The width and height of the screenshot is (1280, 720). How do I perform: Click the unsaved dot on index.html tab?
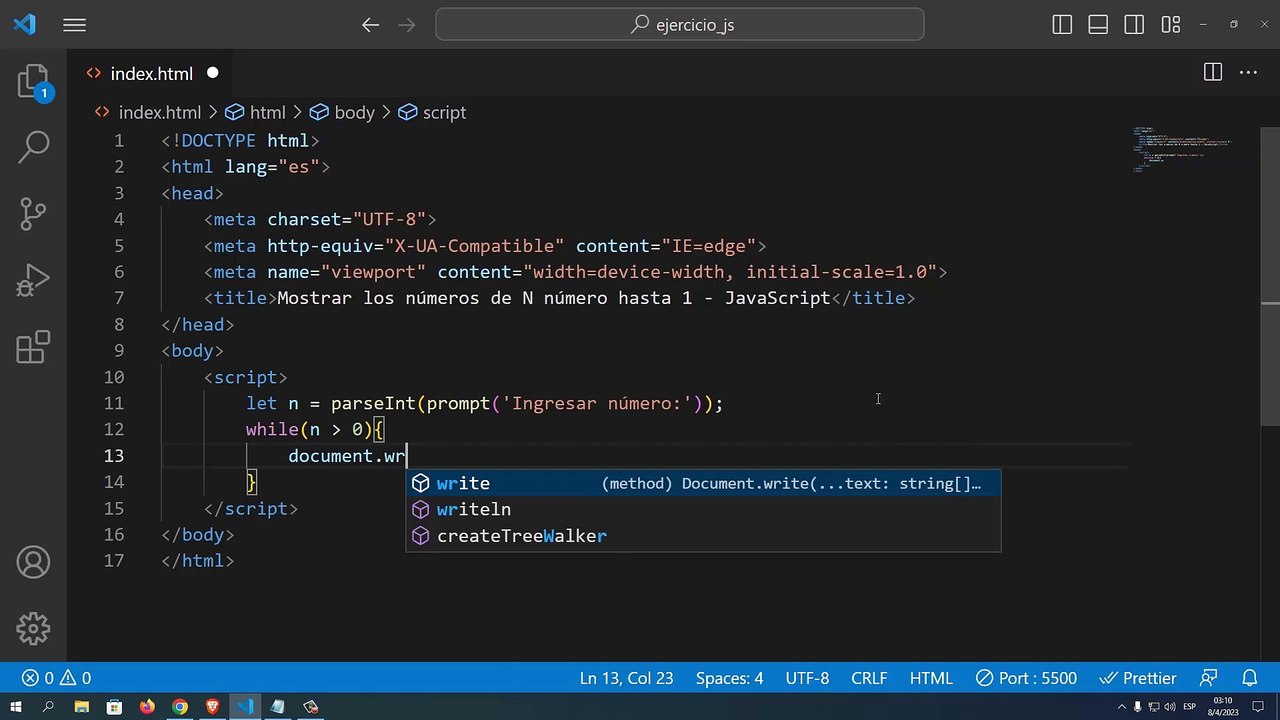click(213, 73)
